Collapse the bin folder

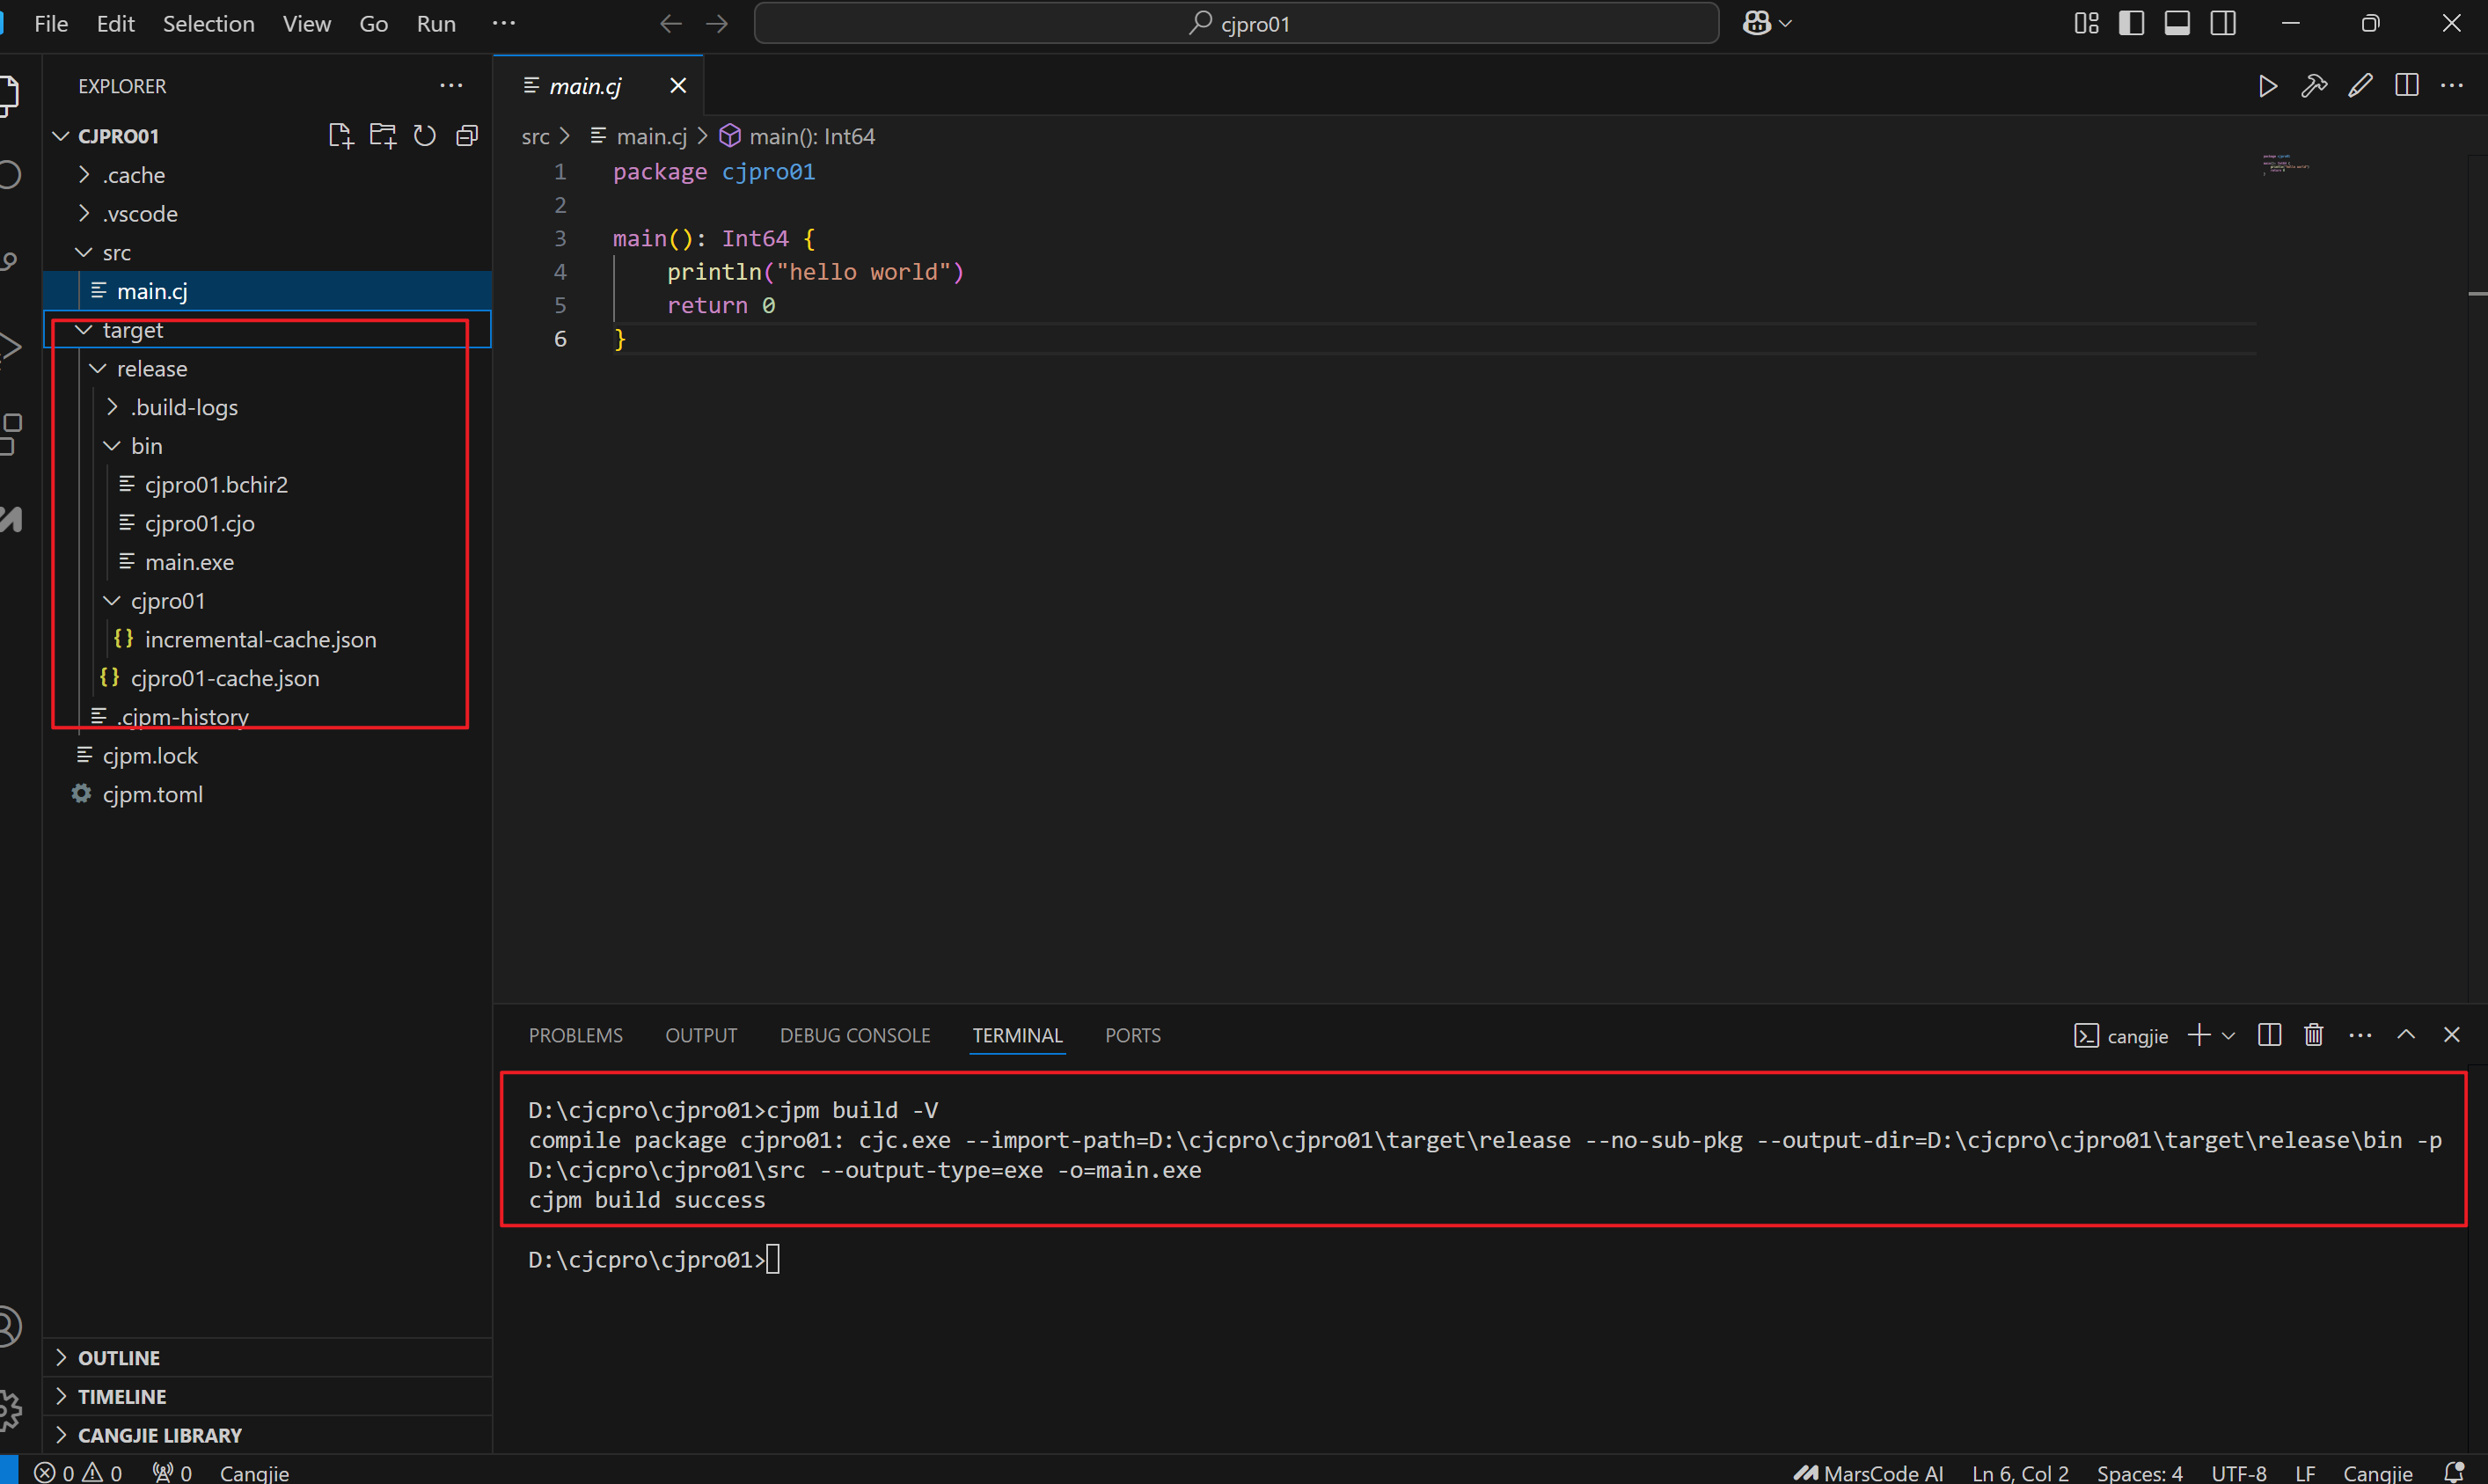pos(268,446)
